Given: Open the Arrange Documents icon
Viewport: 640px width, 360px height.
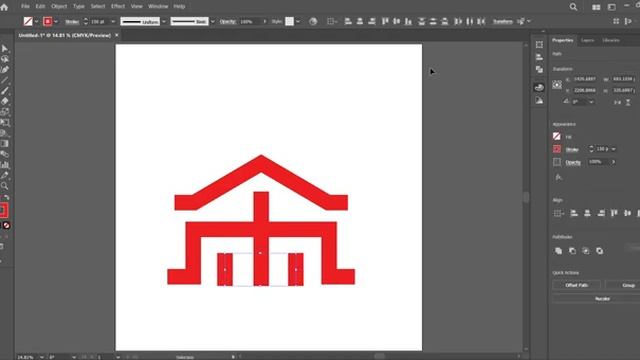Looking at the screenshot, I should point(596,7).
